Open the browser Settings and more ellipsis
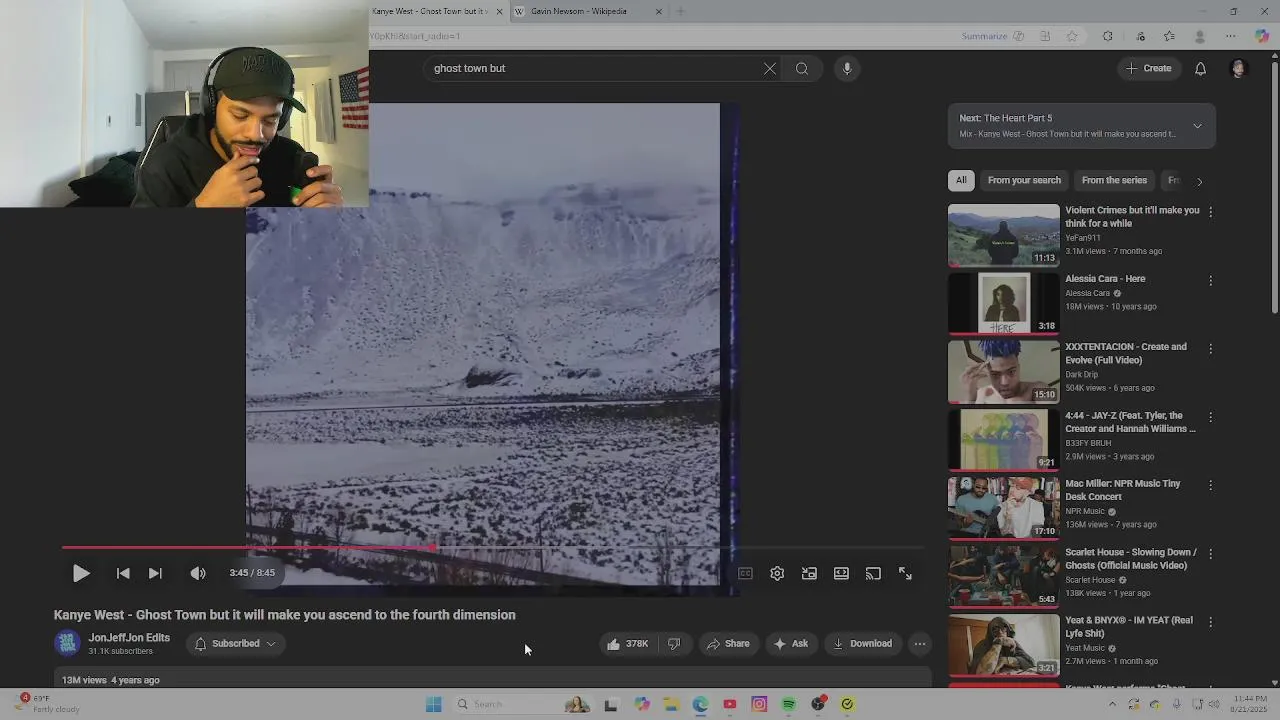The height and width of the screenshot is (720, 1280). [1231, 36]
